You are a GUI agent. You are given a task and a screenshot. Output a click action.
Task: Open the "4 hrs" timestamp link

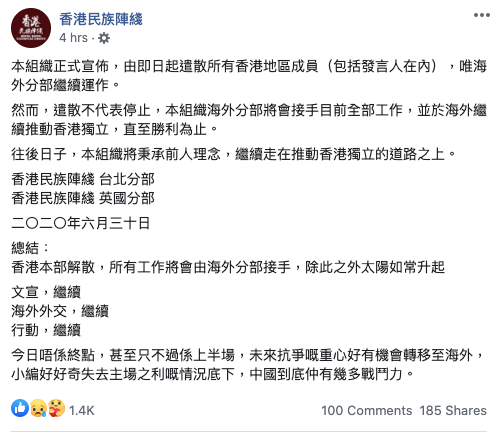tap(73, 38)
